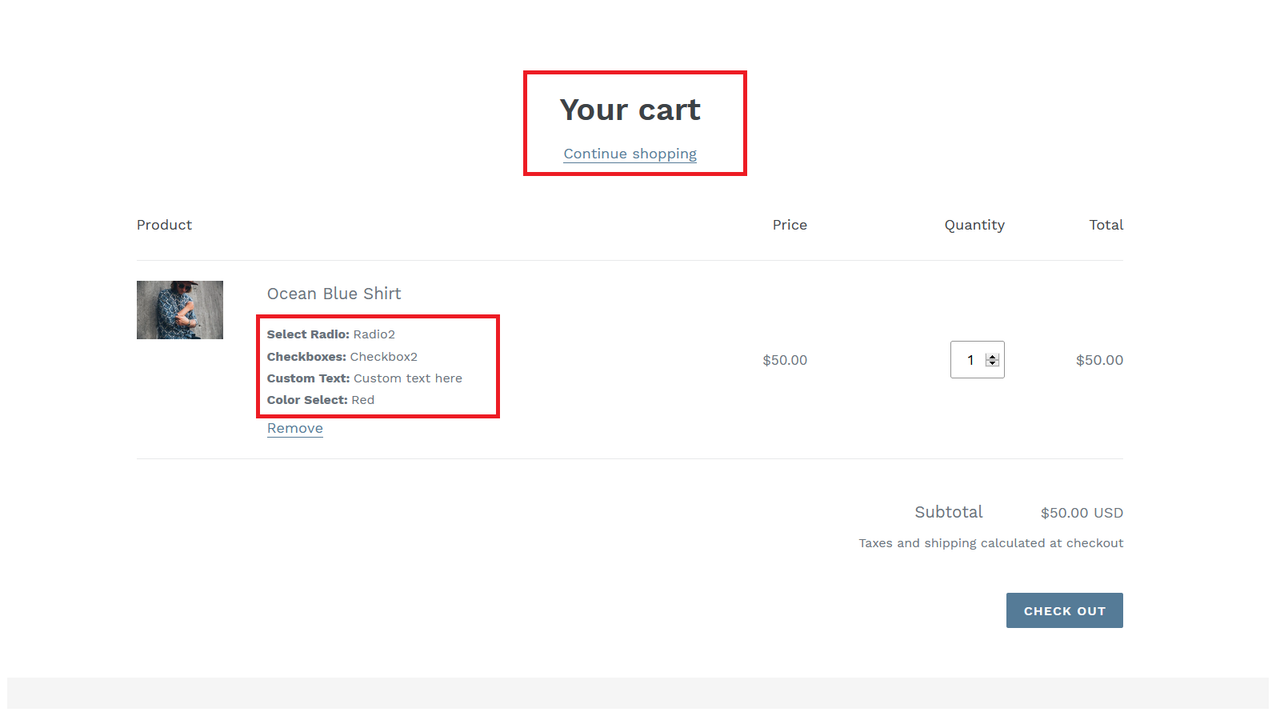Click the quantity increment up arrow
The width and height of the screenshot is (1280, 720).
coord(991,354)
